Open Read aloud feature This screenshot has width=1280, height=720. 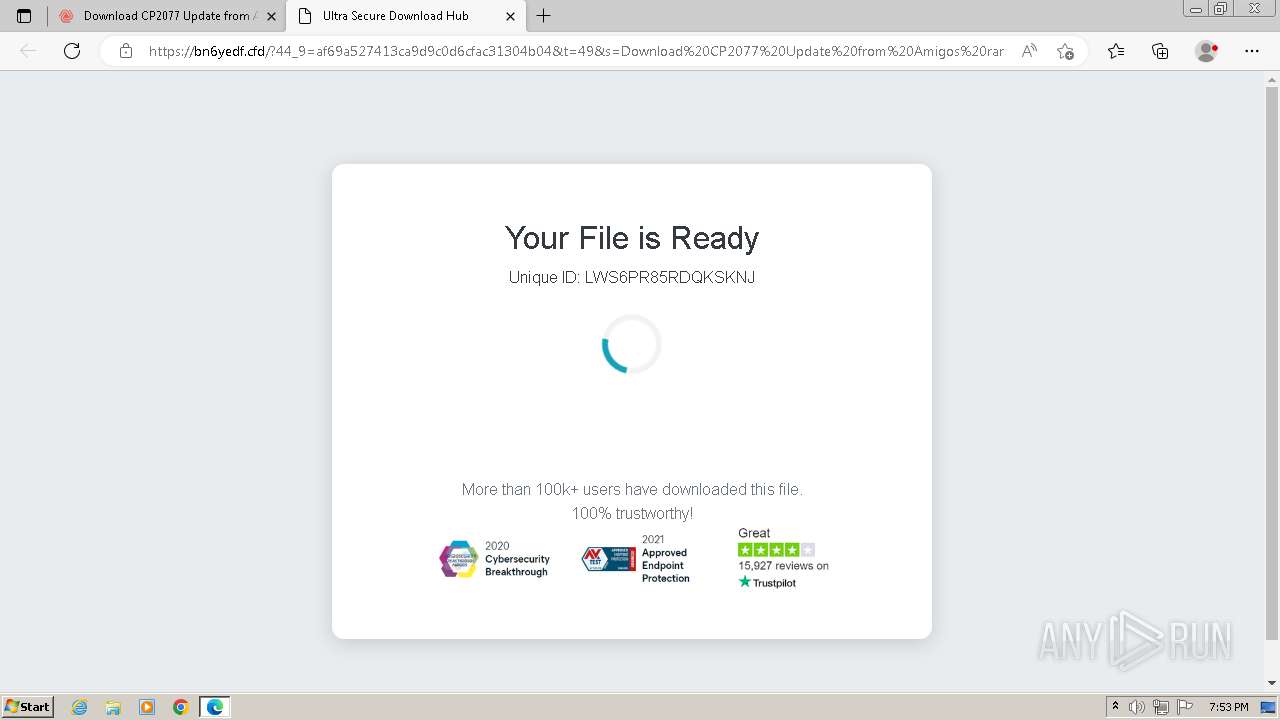[x=1029, y=51]
